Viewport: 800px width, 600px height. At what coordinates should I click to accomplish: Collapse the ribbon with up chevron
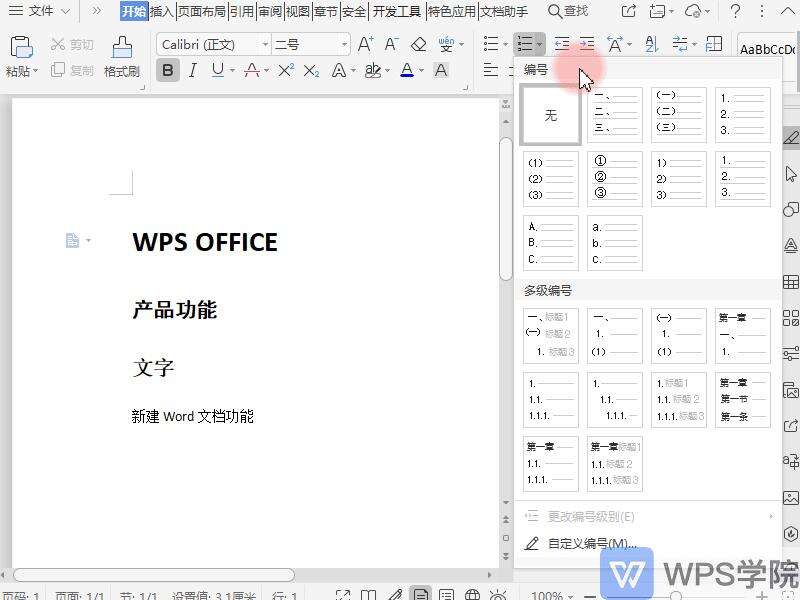pyautogui.click(x=788, y=11)
